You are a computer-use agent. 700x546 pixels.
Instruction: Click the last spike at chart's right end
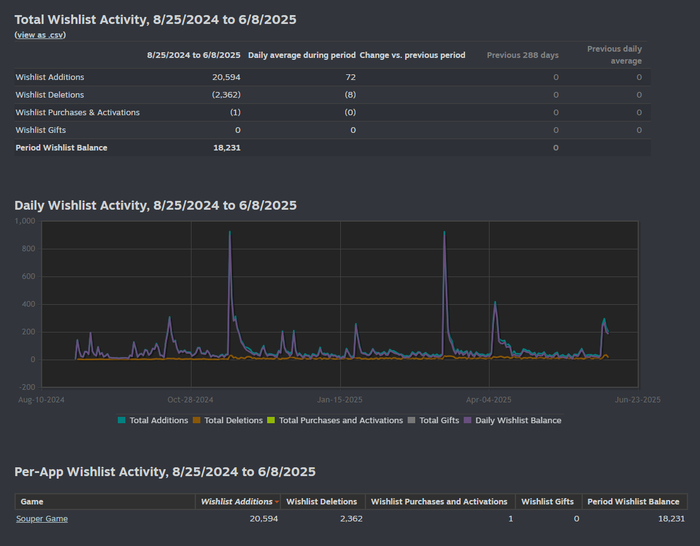[x=604, y=321]
